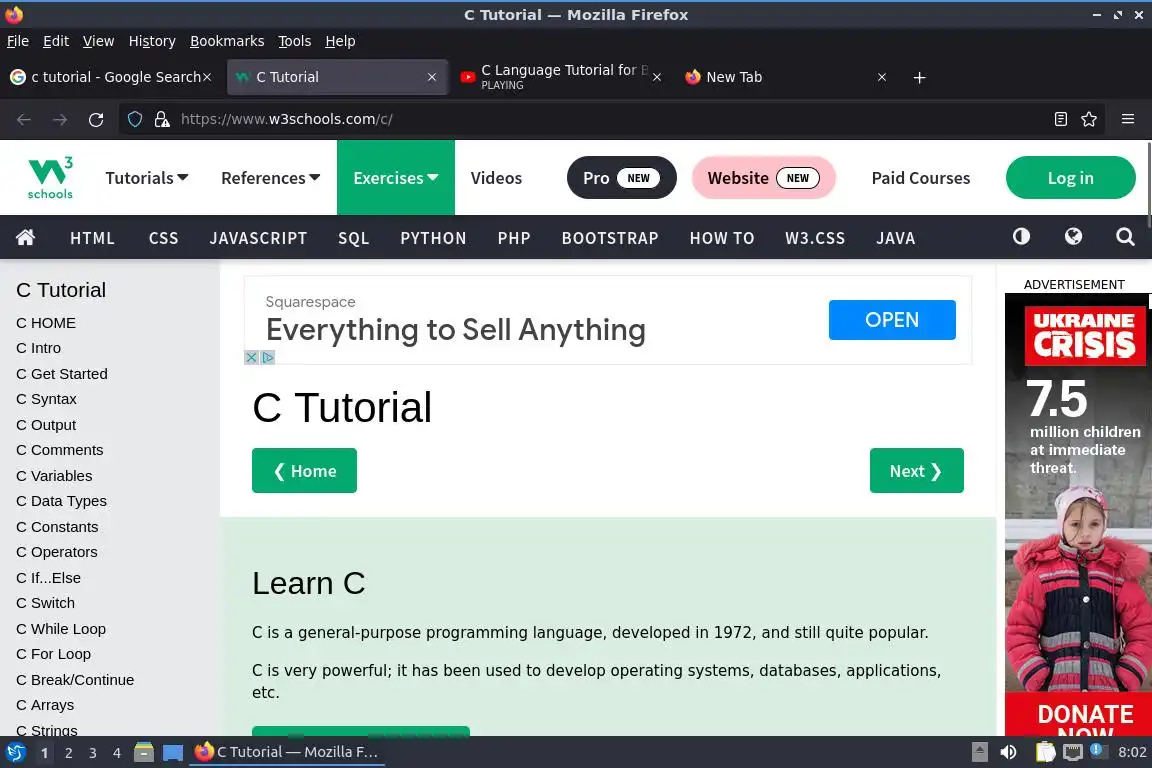1152x768 pixels.
Task: Click the taskbar clock showing 8:02
Action: (1132, 752)
